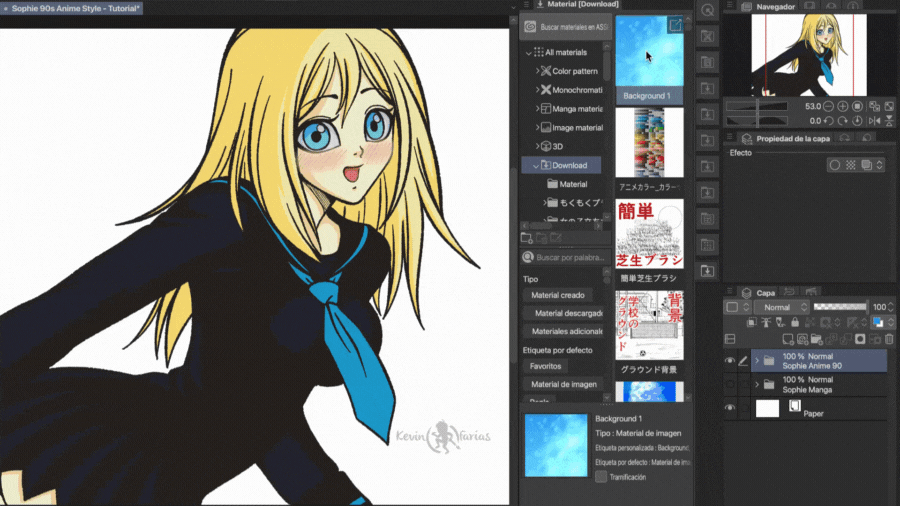Image resolution: width=900 pixels, height=506 pixels.
Task: Toggle visibility of Paper layer
Action: [730, 408]
